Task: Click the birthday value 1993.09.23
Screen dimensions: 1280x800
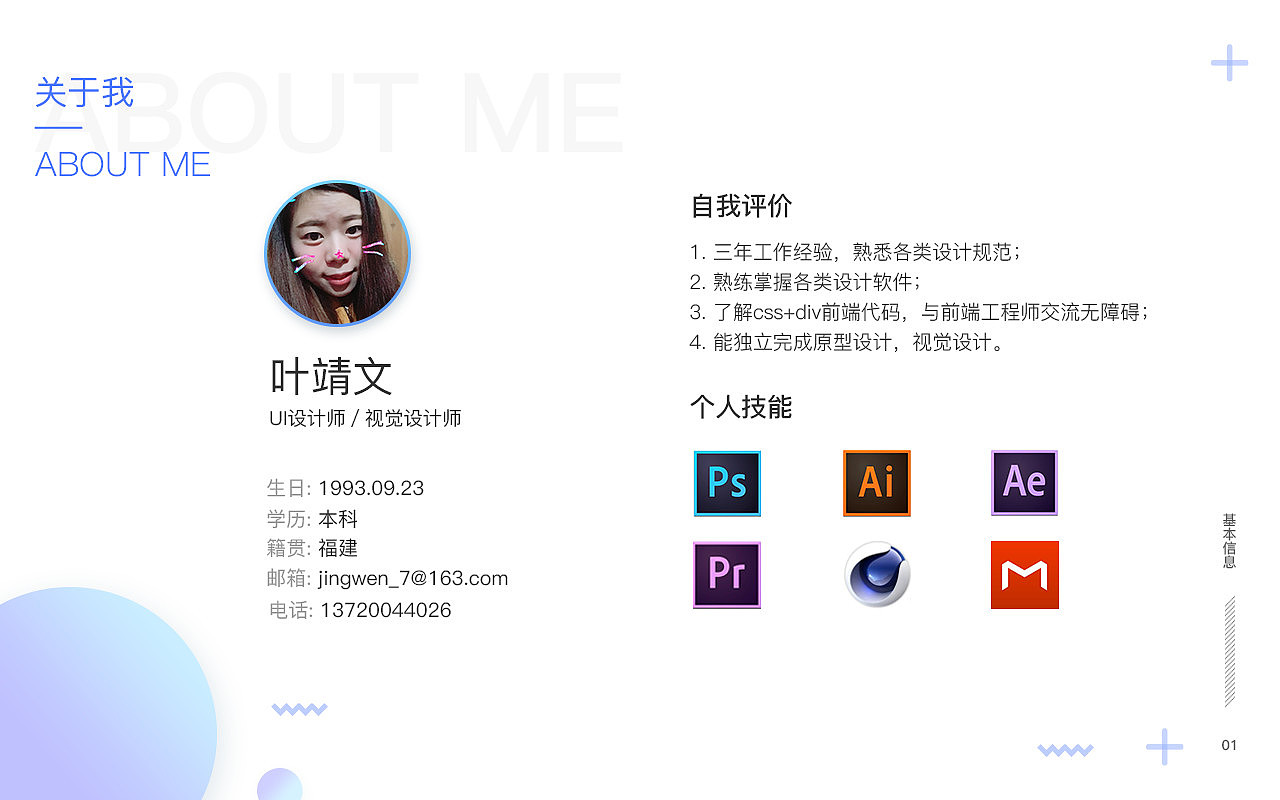Action: click(371, 488)
